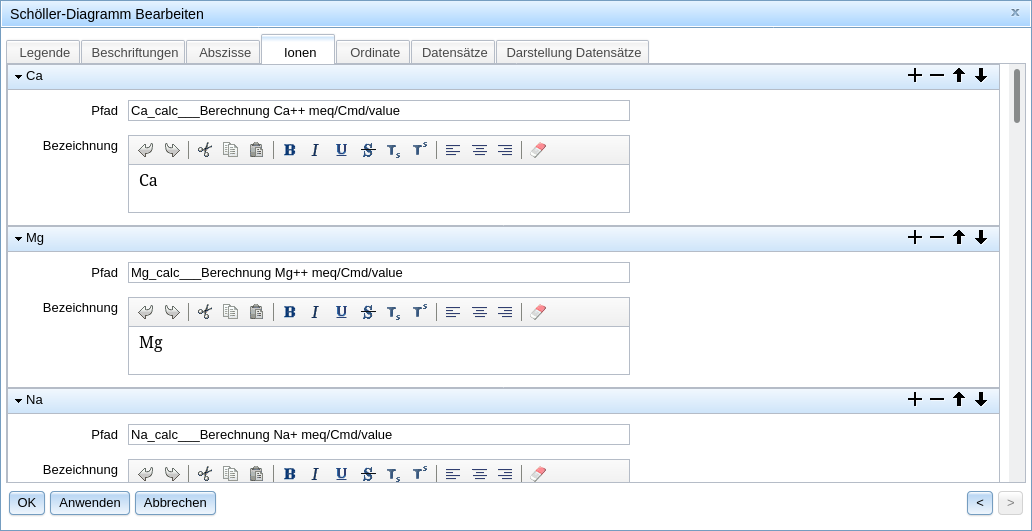Click Redo in the Ca Bezeichnung editor
Image resolution: width=1032 pixels, height=531 pixels.
coord(172,150)
